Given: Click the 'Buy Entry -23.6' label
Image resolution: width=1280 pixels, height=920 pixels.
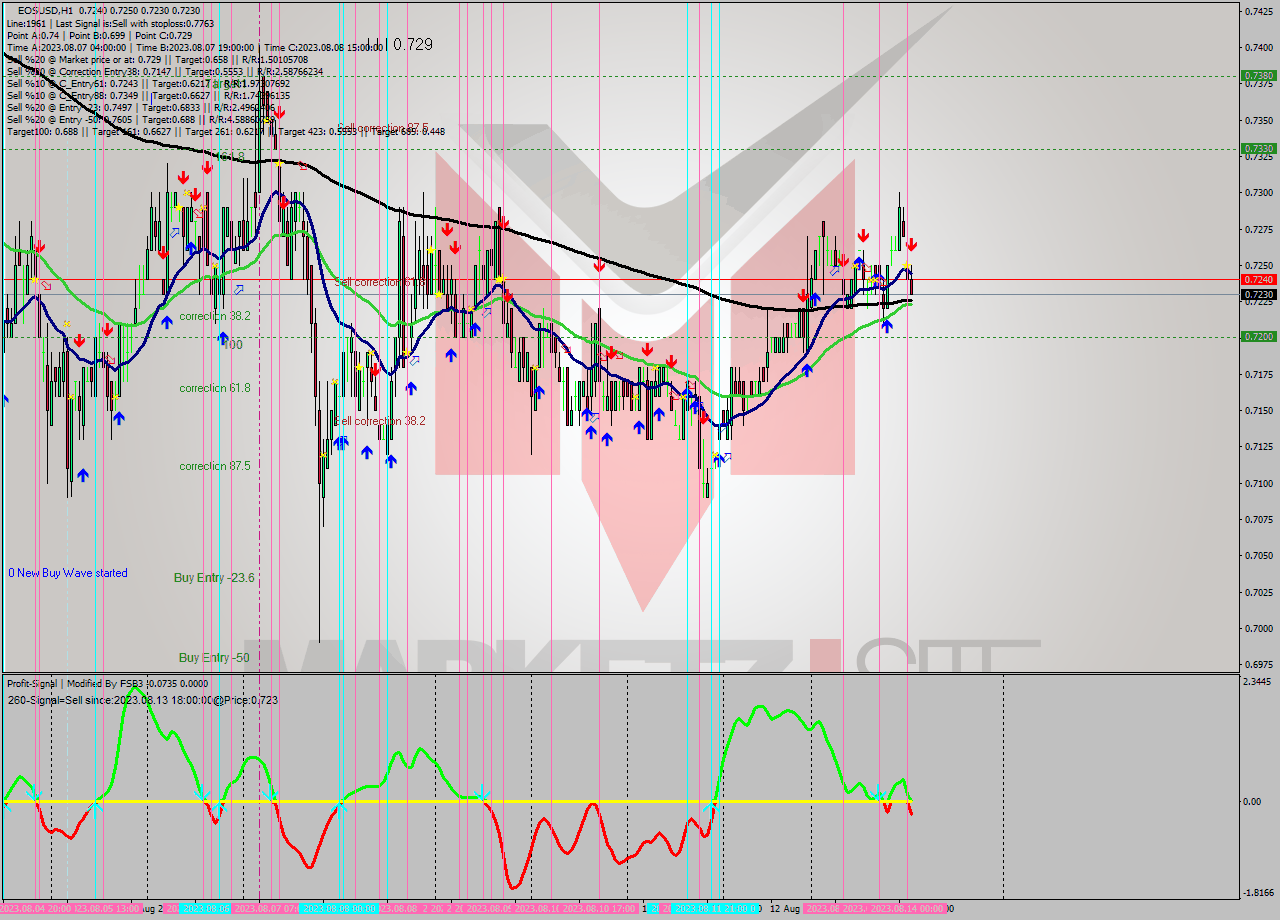Looking at the screenshot, I should (214, 578).
